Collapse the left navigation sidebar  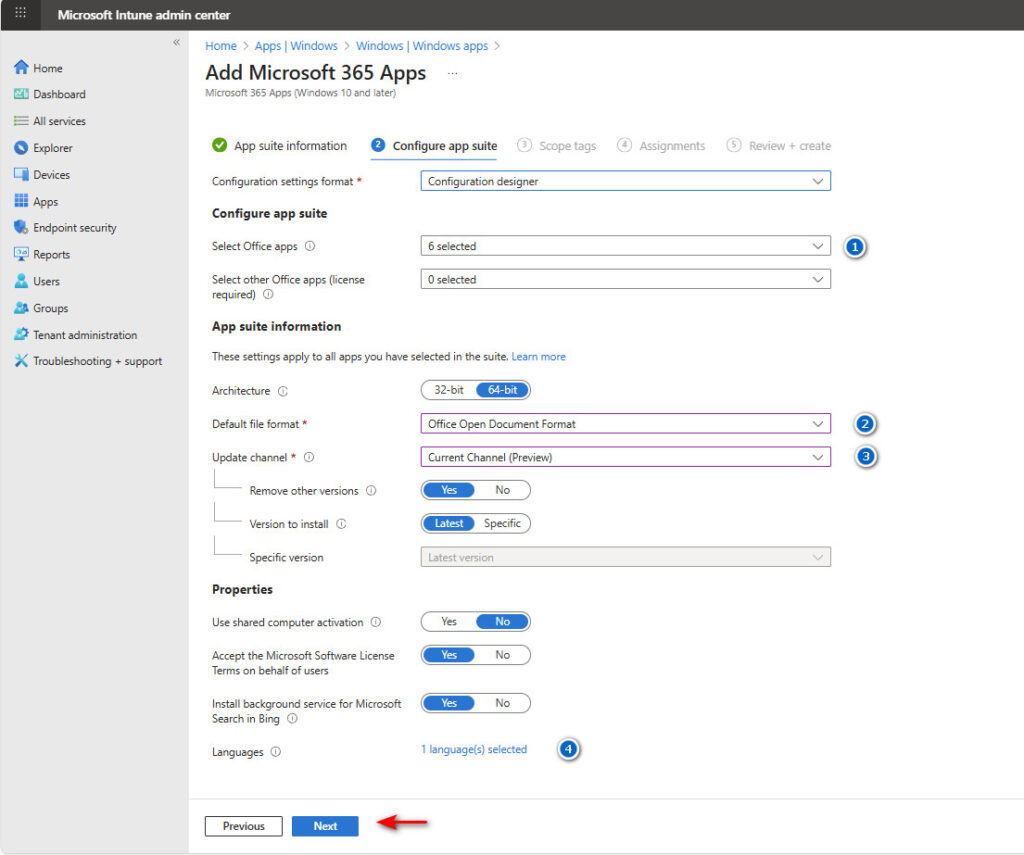click(x=176, y=43)
